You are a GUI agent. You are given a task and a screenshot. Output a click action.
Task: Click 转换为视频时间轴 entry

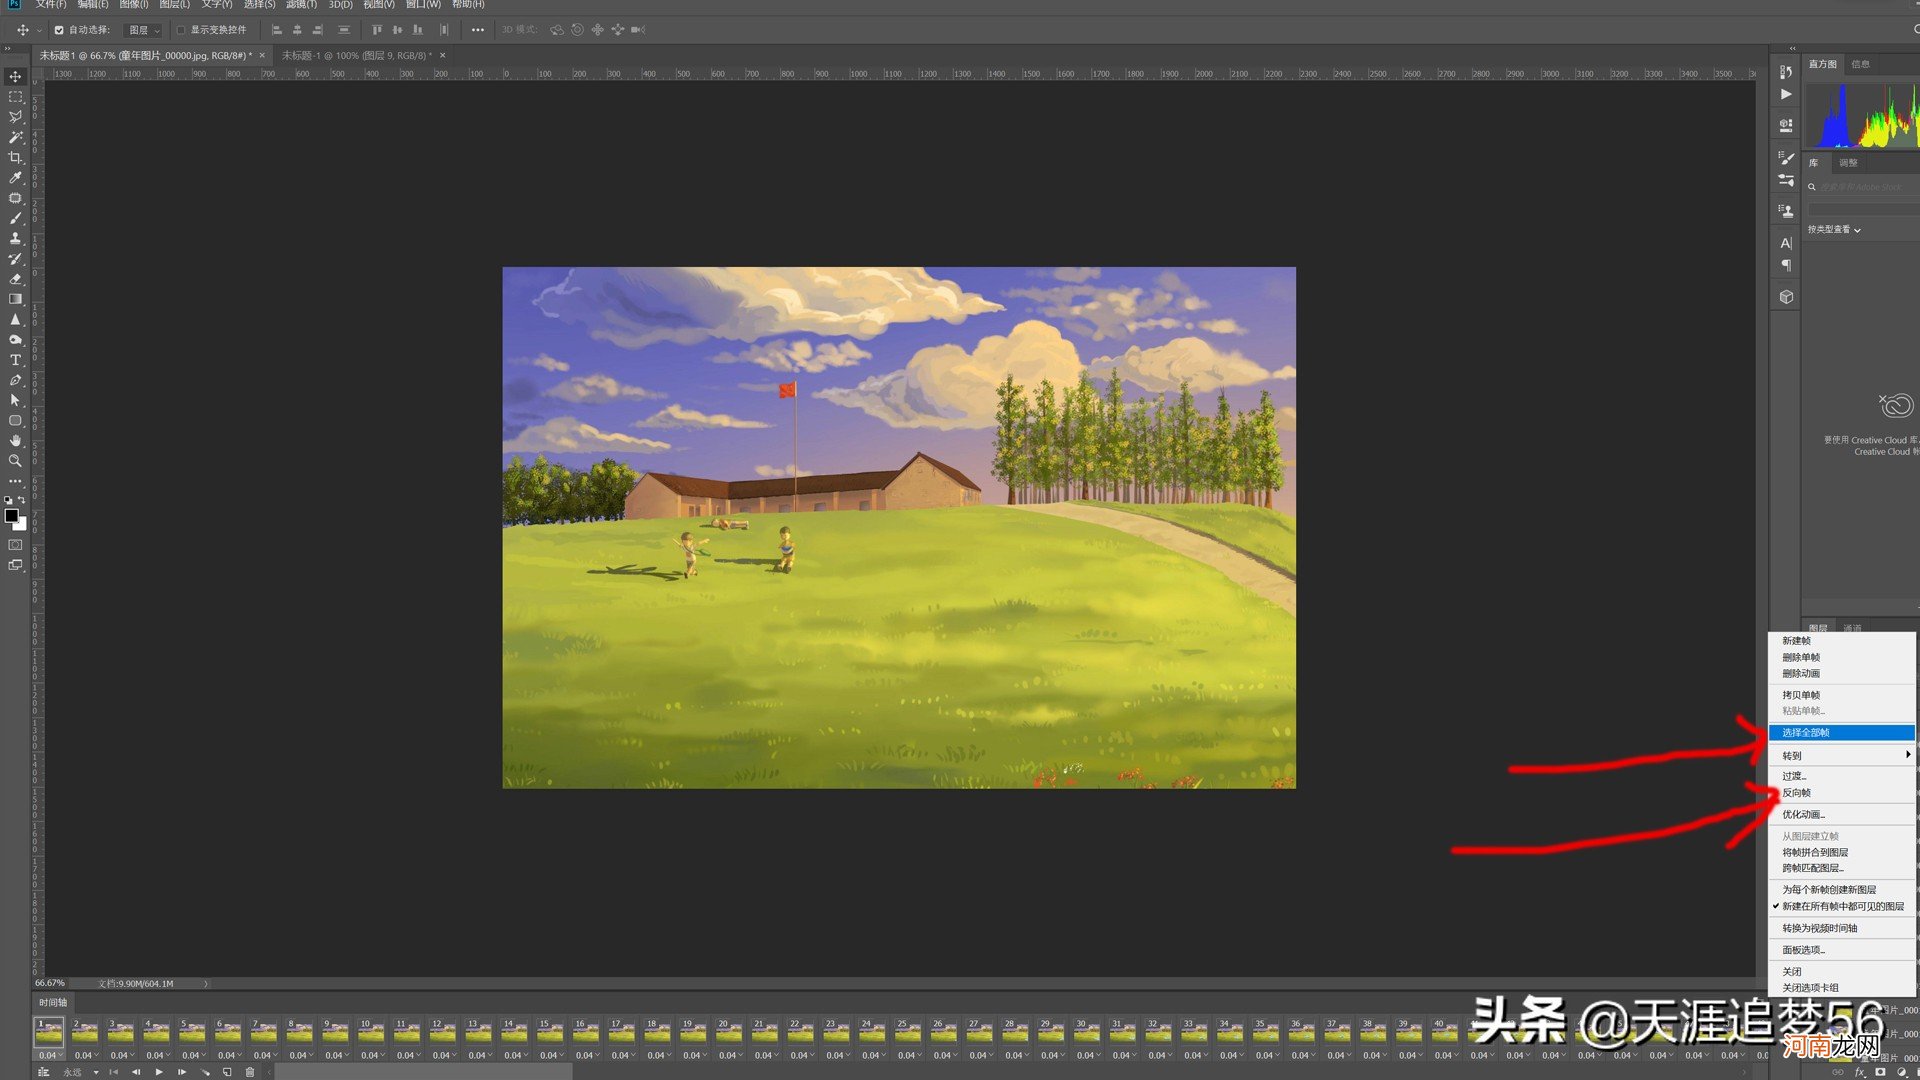coord(1842,928)
